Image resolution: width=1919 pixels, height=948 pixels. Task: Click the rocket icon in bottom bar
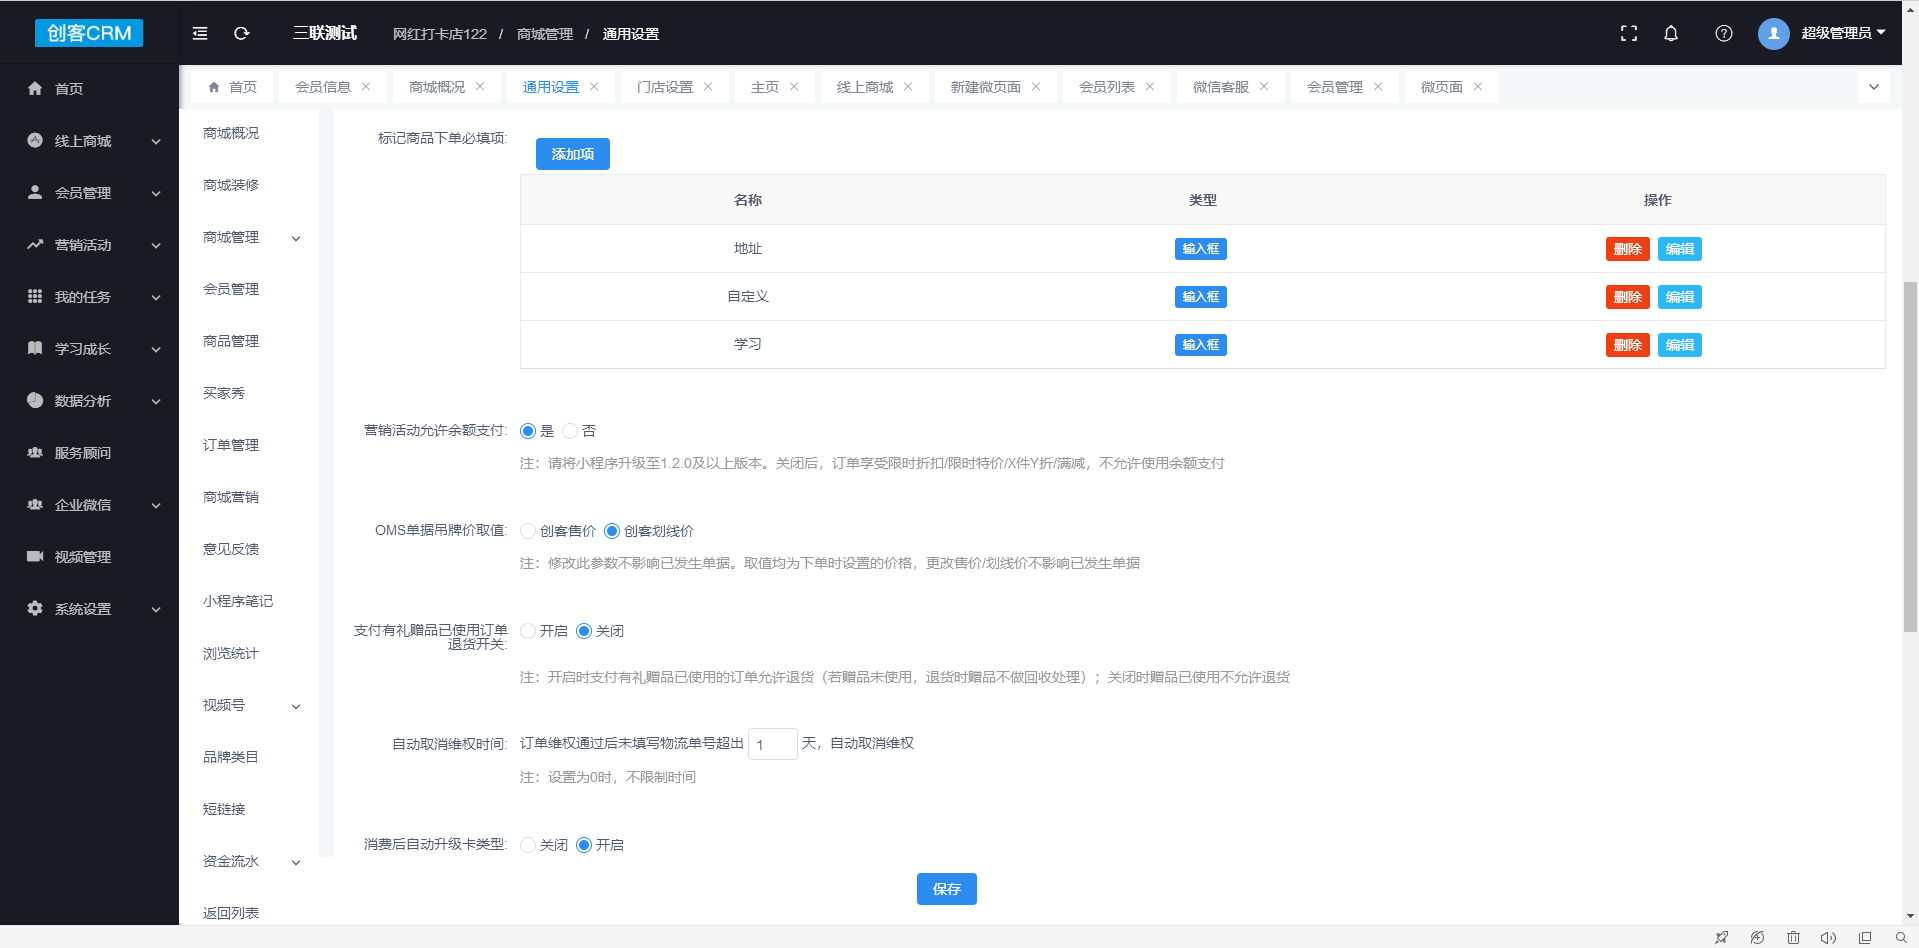pyautogui.click(x=1721, y=938)
